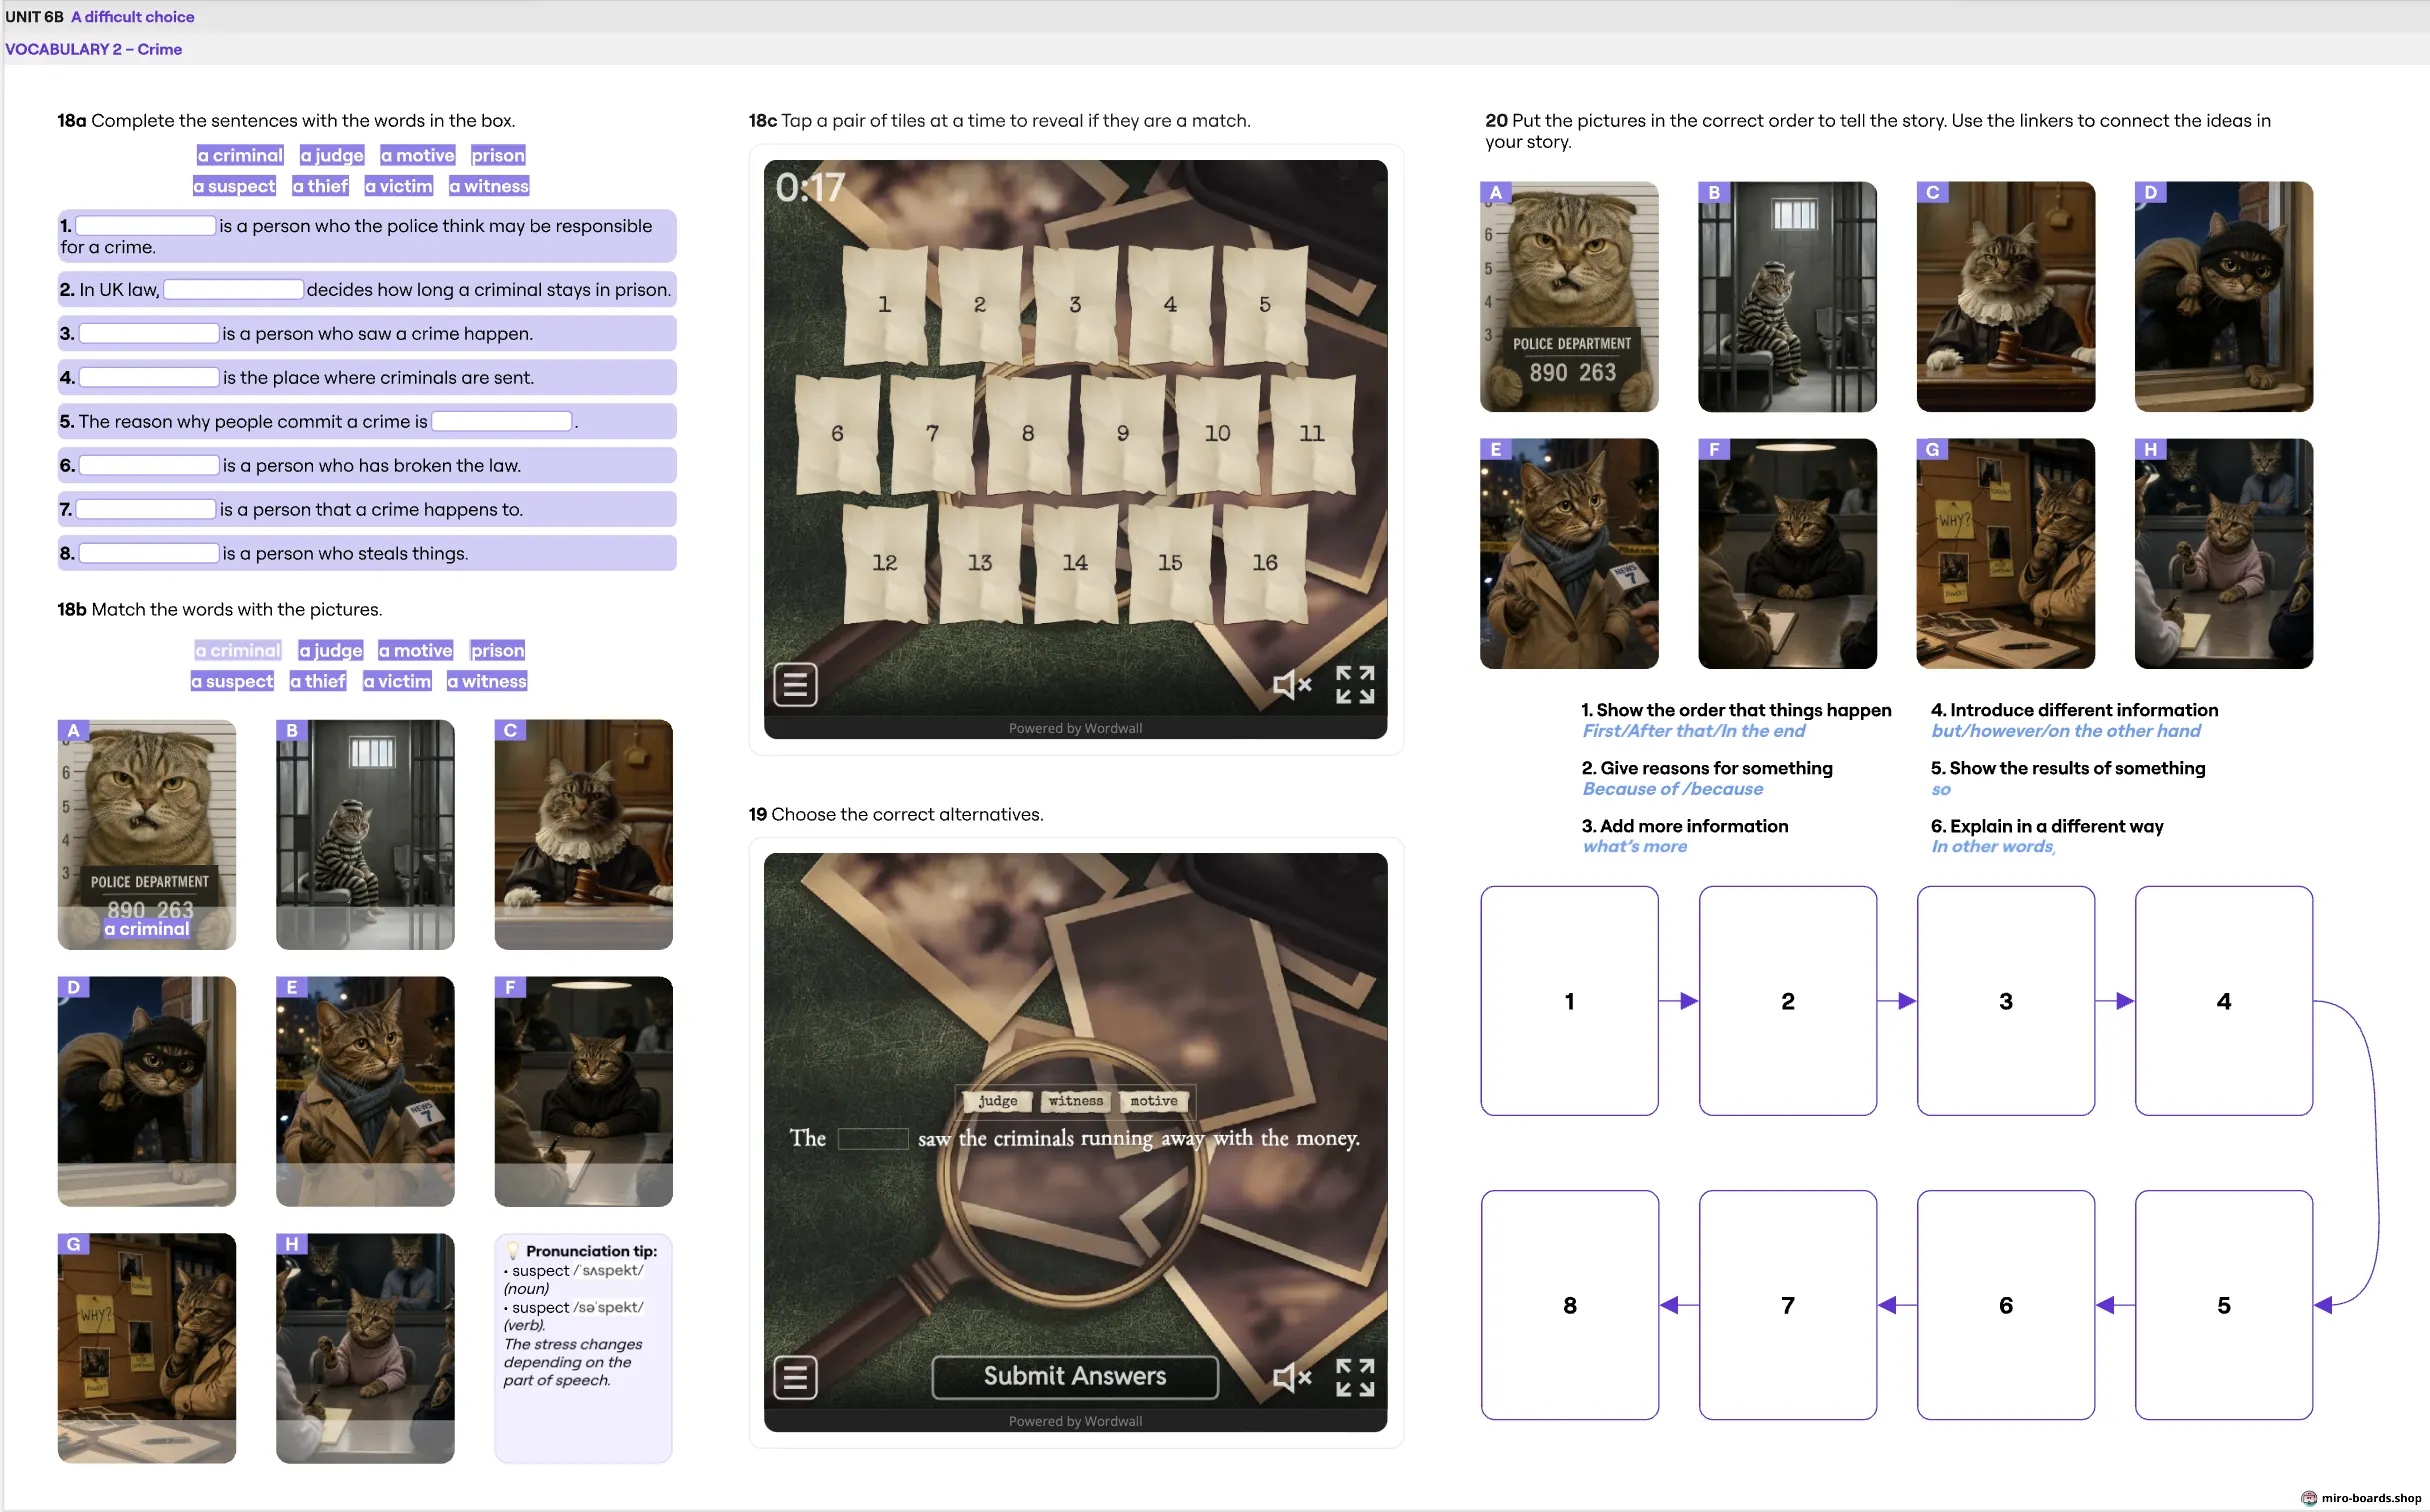Screen dimensions: 2430x1512
Task: Open the menu icon in exercise 19 game
Action: tap(795, 1378)
